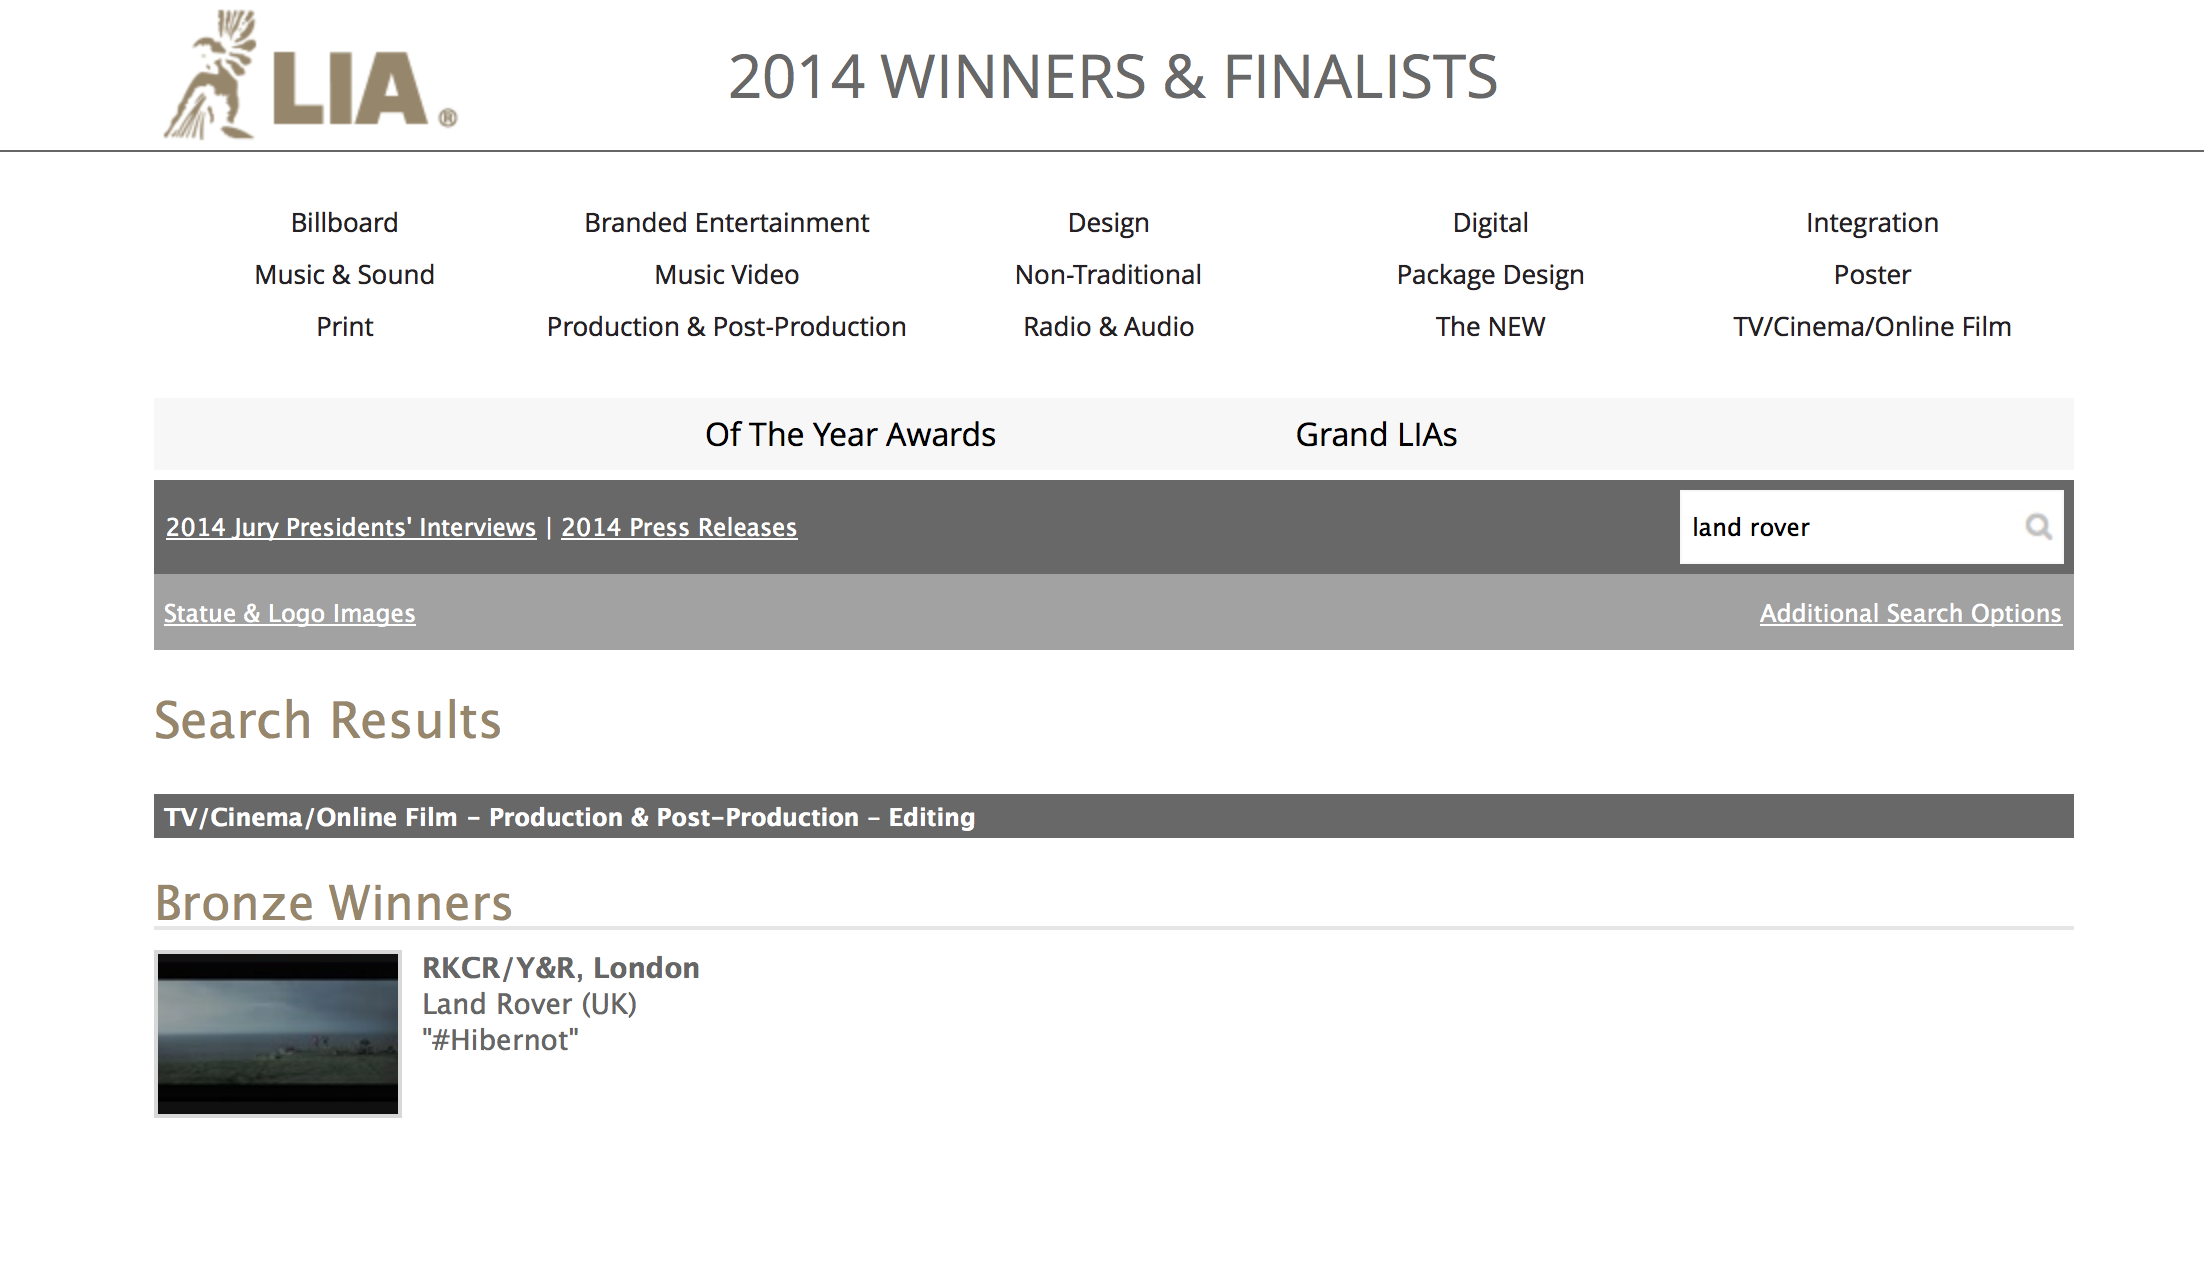The image size is (2204, 1272).
Task: Open Additional Search Options link
Action: pyautogui.click(x=1910, y=613)
